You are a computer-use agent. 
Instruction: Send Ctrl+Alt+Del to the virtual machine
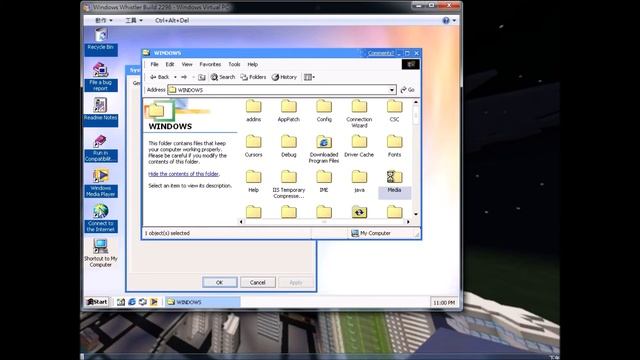(172, 20)
